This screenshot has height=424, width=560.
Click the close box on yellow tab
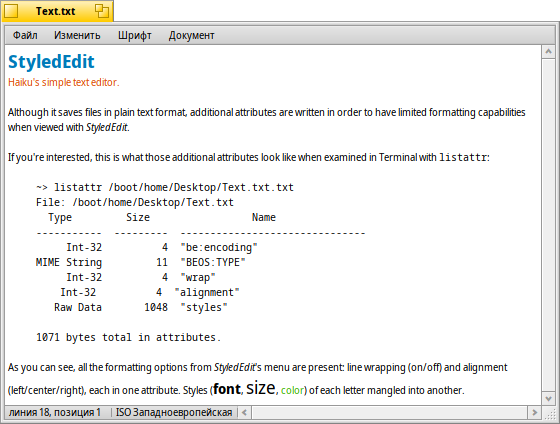coord(11,11)
